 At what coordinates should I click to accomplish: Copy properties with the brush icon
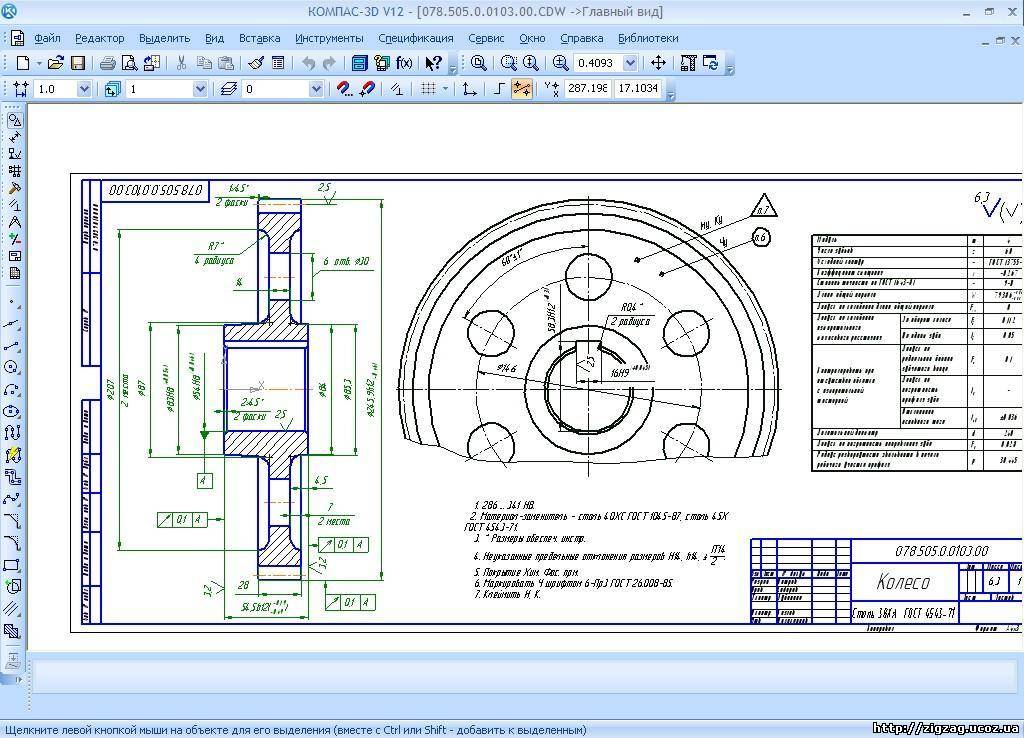pos(256,63)
